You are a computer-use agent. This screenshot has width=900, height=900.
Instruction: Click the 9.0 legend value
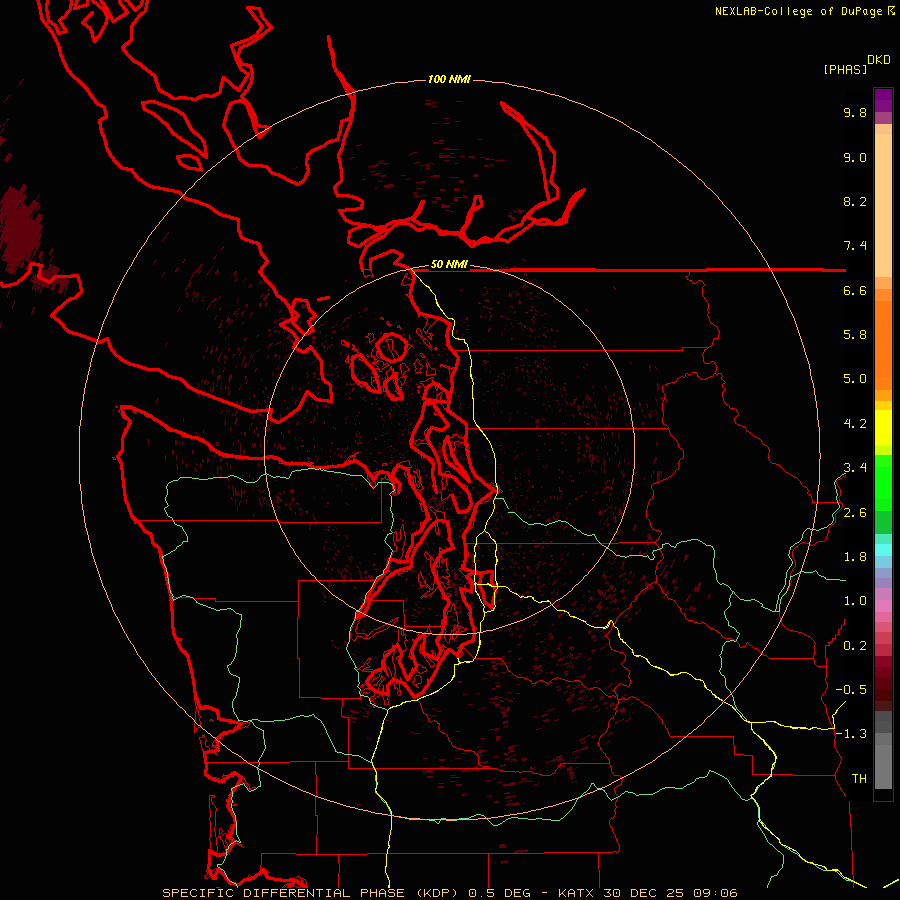(x=855, y=157)
